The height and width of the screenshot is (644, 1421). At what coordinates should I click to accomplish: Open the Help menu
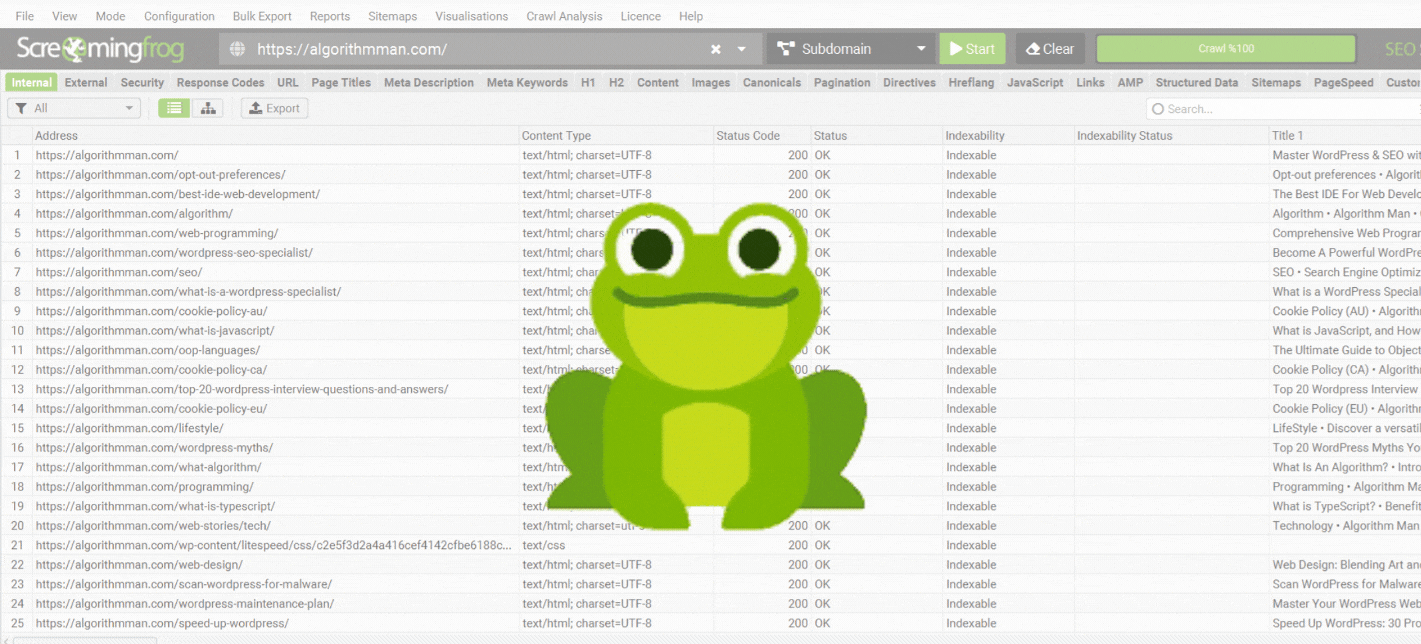click(691, 16)
